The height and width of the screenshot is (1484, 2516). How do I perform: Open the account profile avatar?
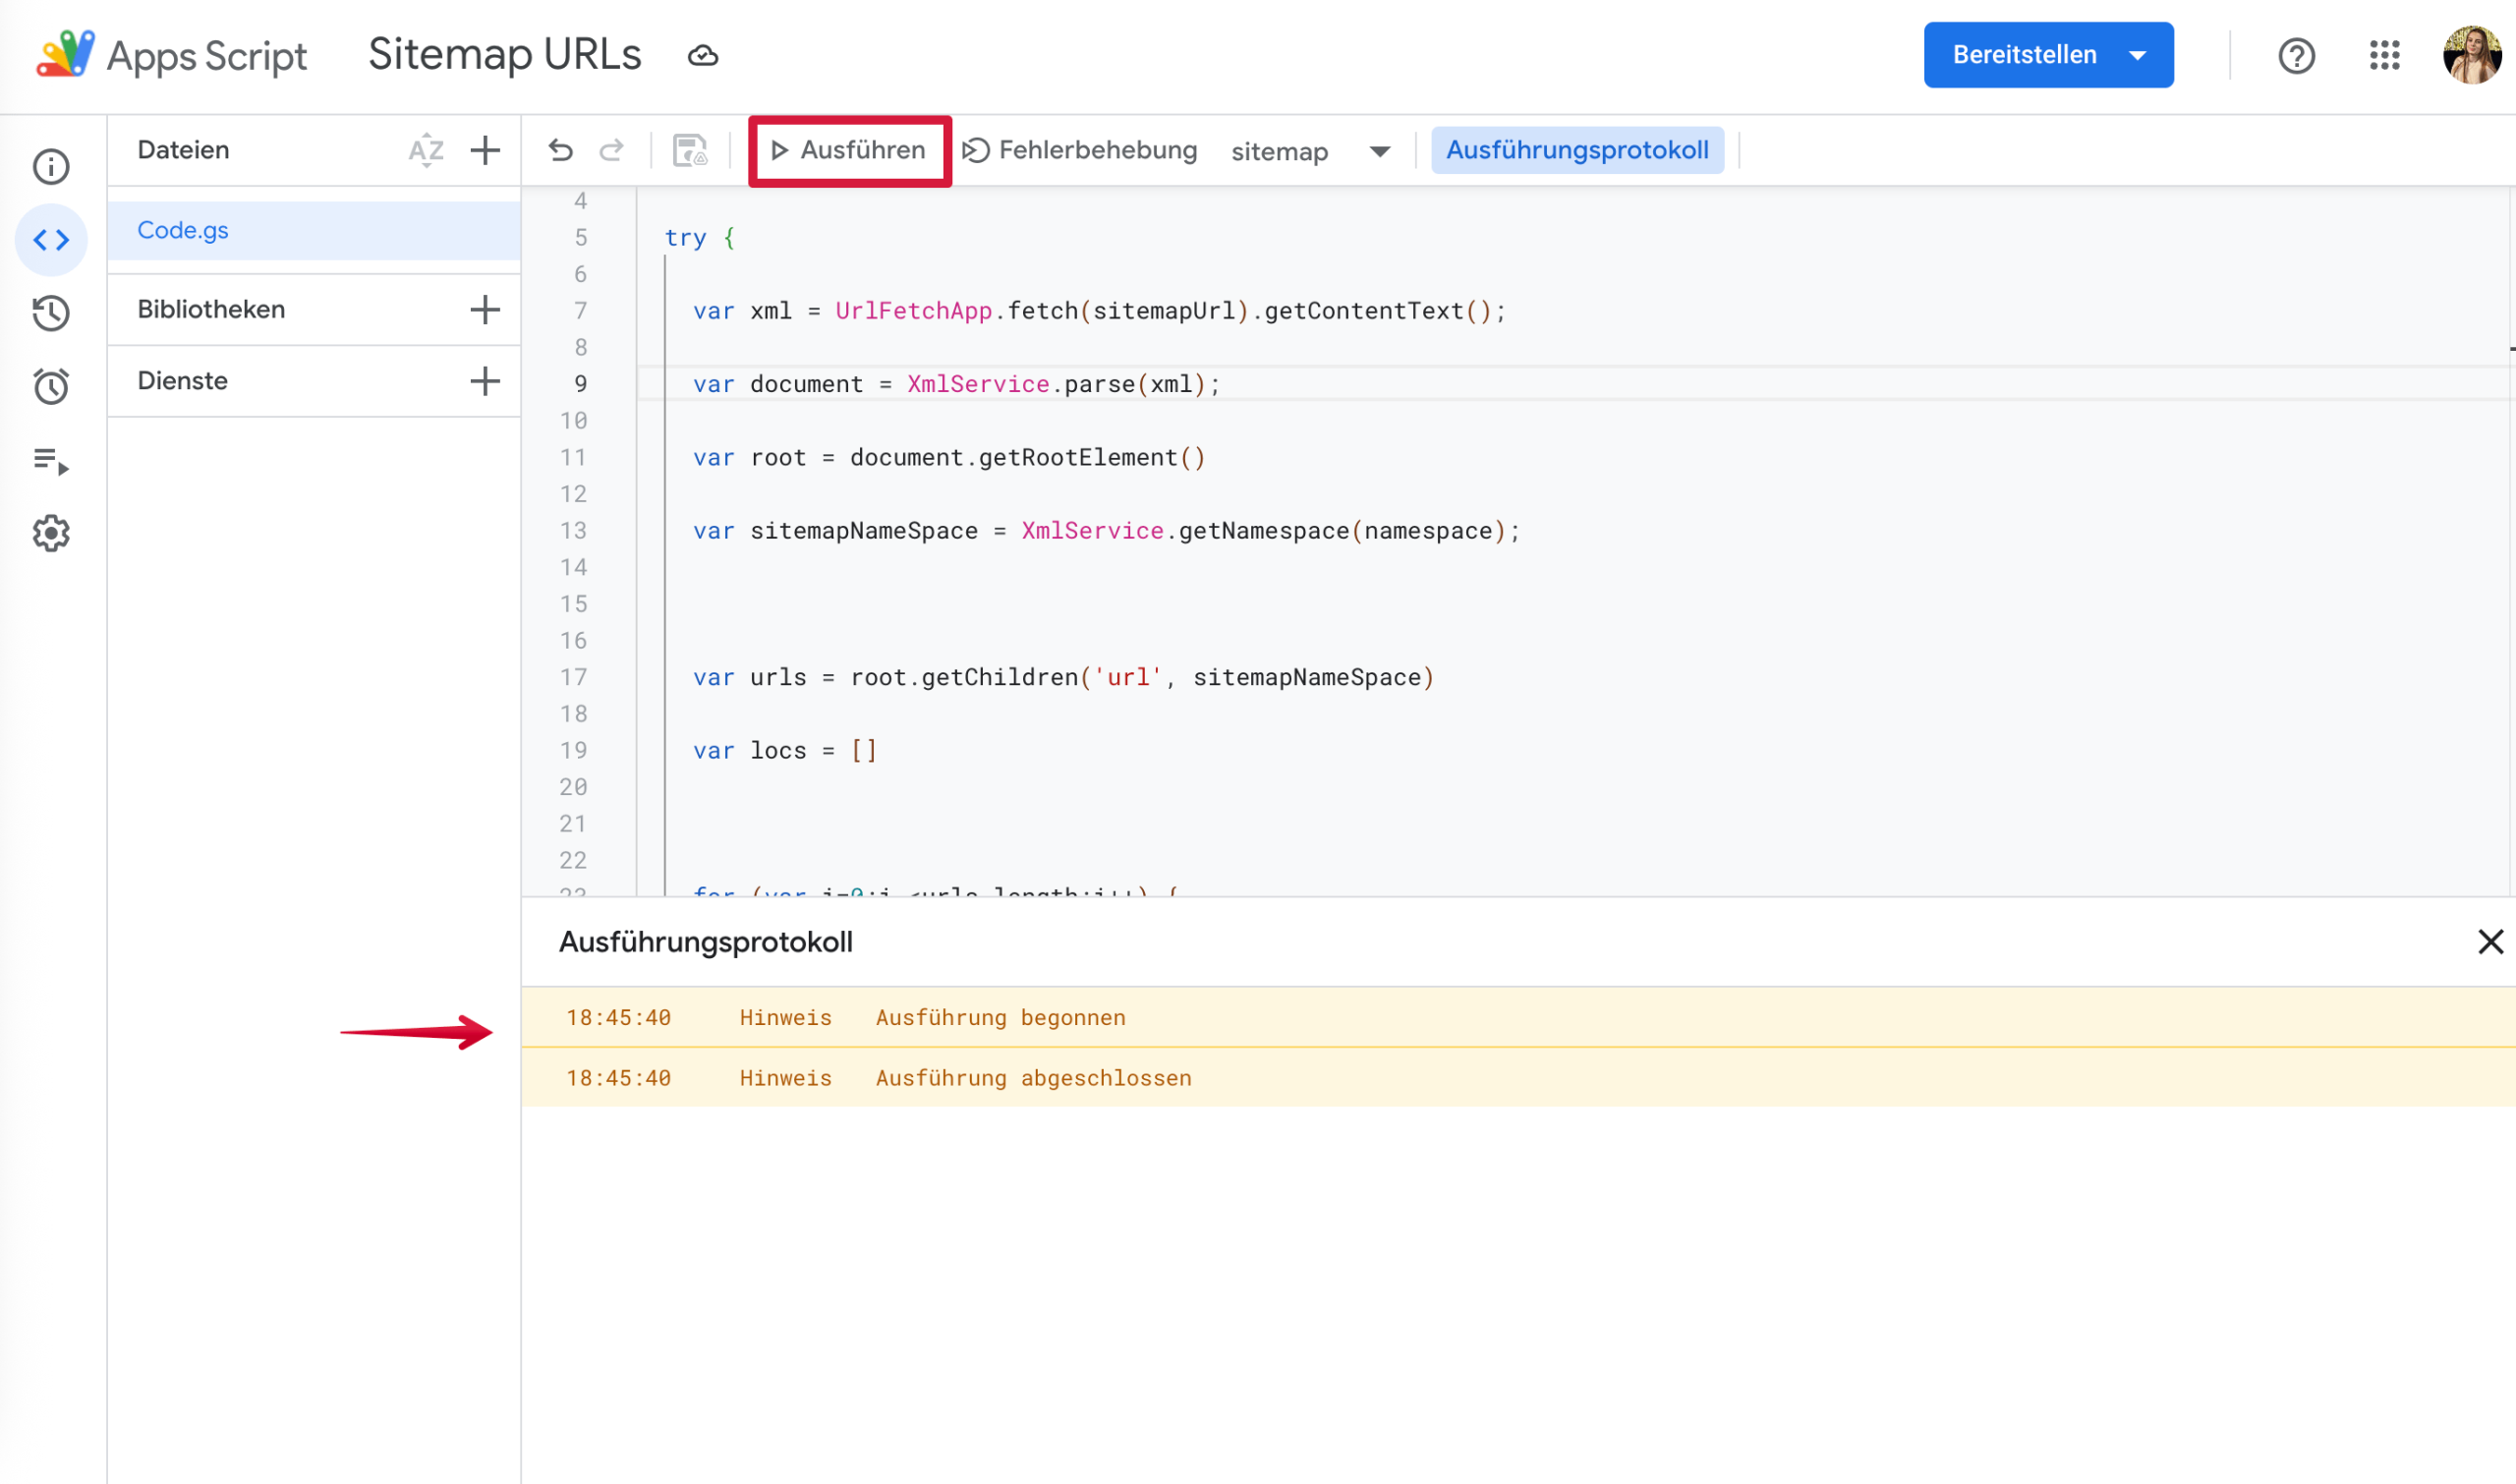pyautogui.click(x=2472, y=55)
